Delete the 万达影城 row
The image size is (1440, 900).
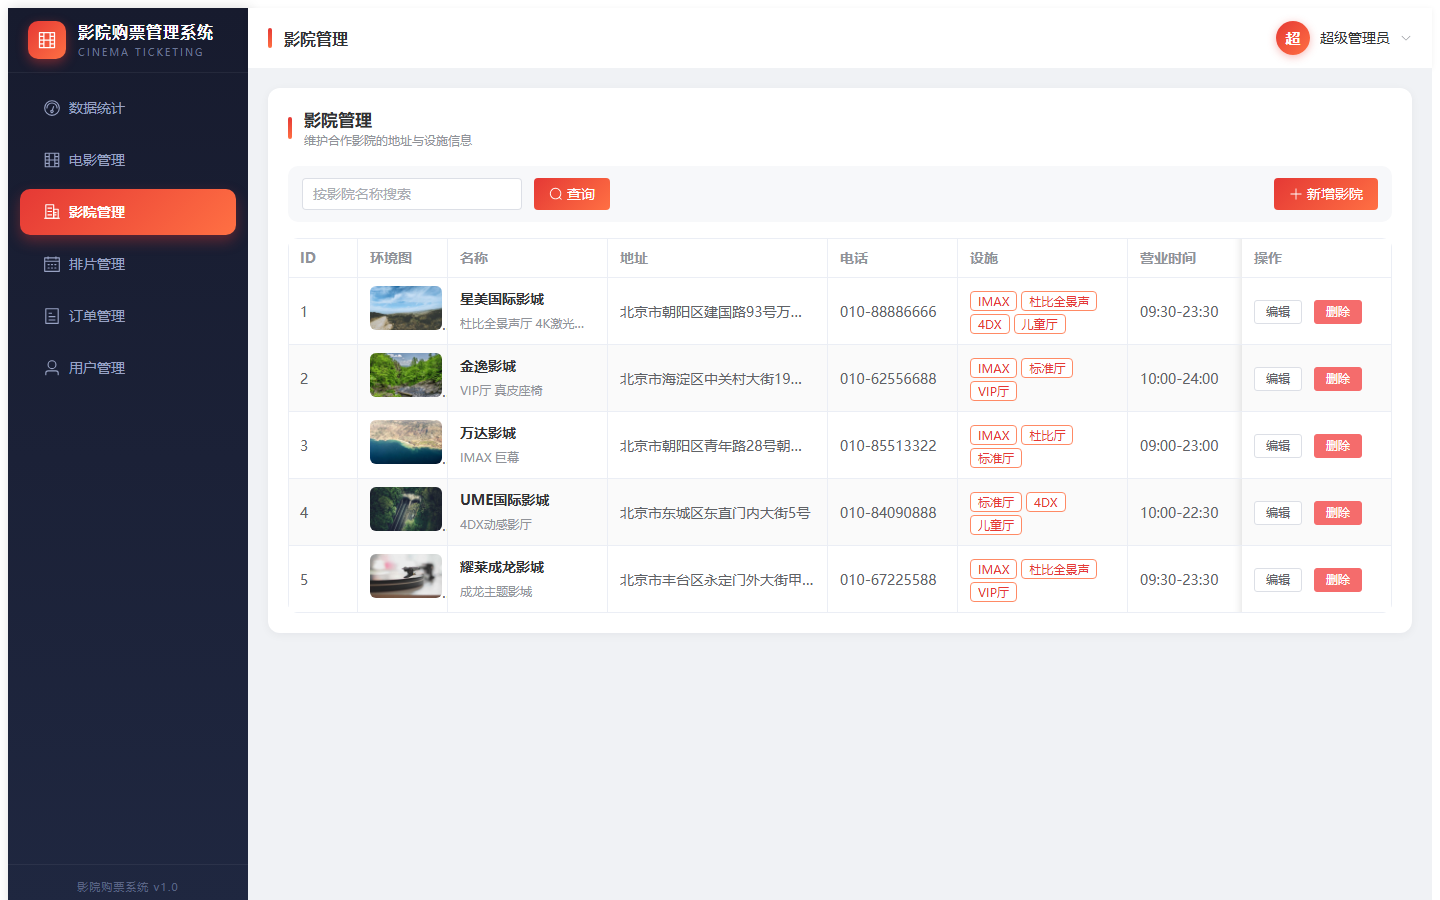[x=1338, y=446]
